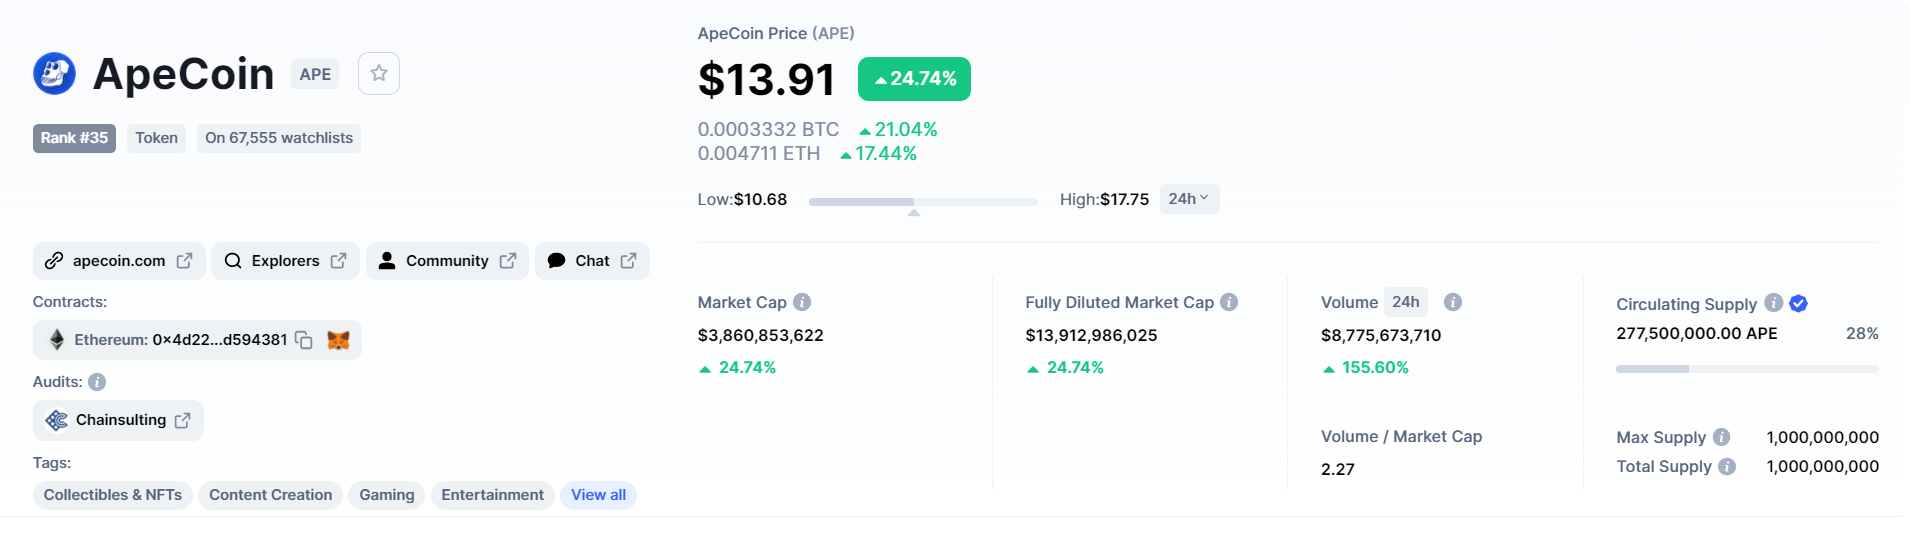Copy the Ethereum contract address
Image resolution: width=1910 pixels, height=542 pixels.
coord(304,340)
